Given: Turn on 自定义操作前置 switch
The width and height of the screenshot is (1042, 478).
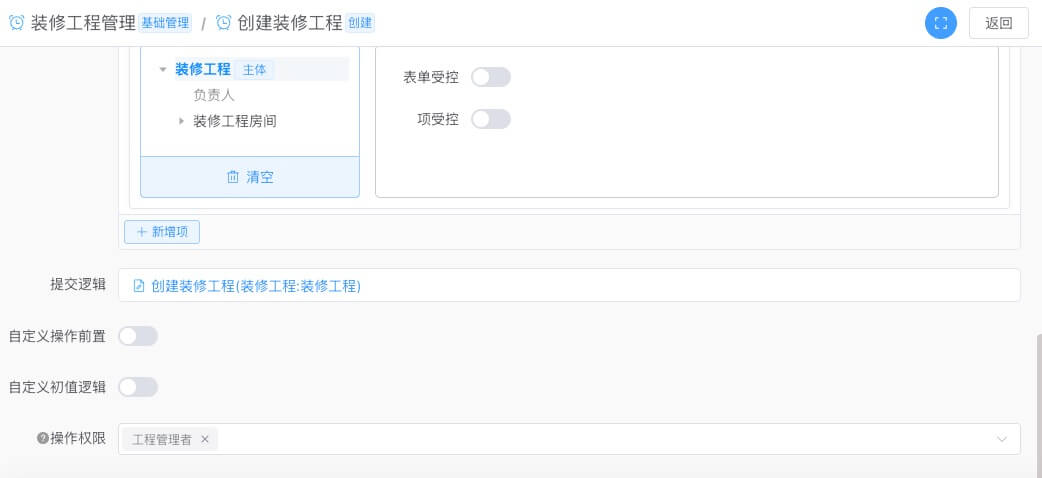Looking at the screenshot, I should (138, 336).
